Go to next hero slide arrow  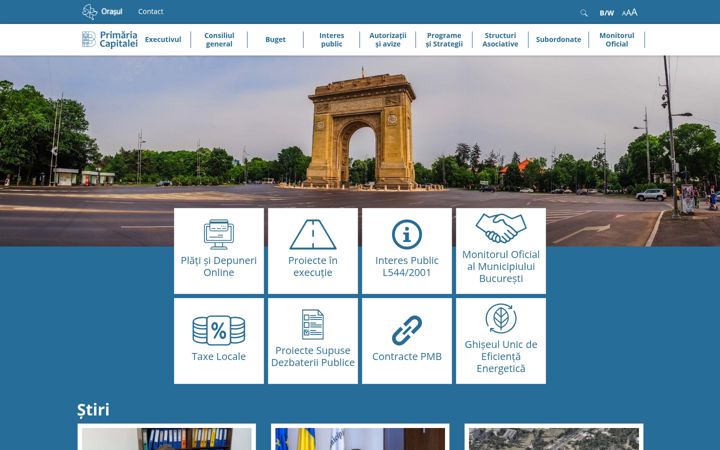click(666, 151)
